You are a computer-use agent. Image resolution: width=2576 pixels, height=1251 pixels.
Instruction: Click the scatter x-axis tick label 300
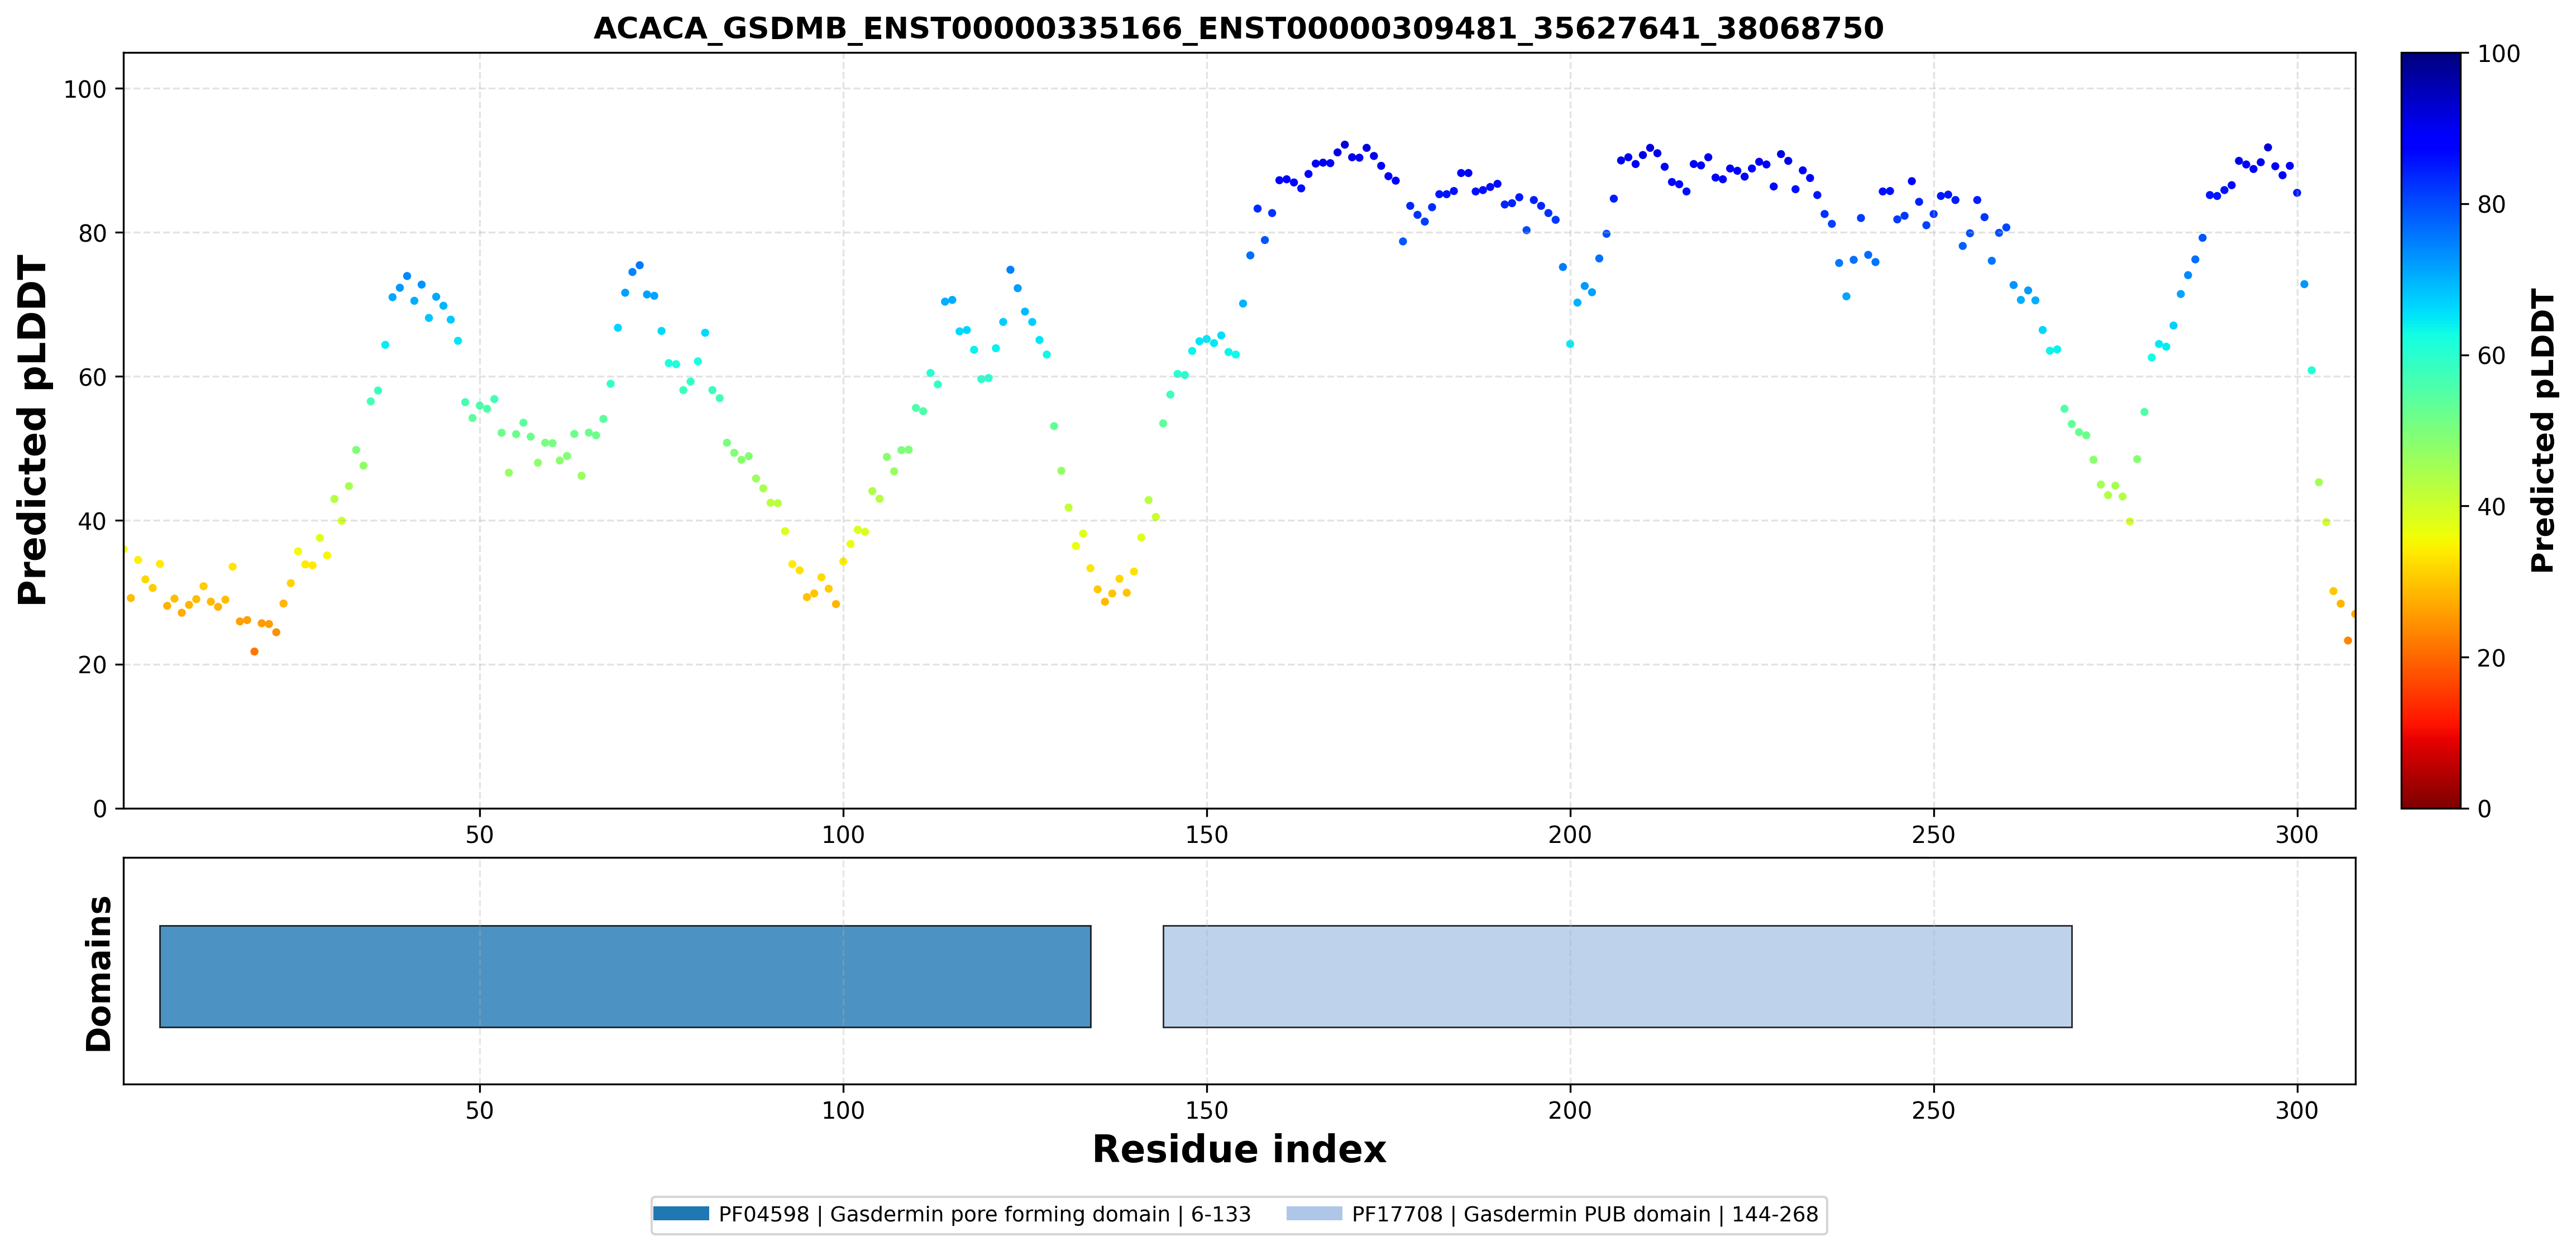click(x=2296, y=834)
